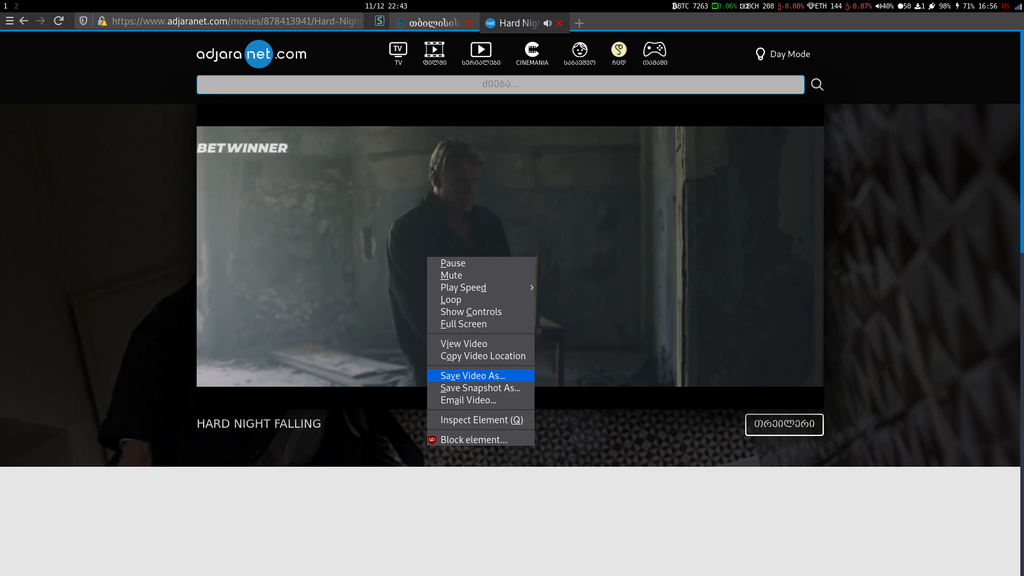This screenshot has height=576, width=1024.
Task: Open the CINEMANIA section
Action: pyautogui.click(x=532, y=54)
